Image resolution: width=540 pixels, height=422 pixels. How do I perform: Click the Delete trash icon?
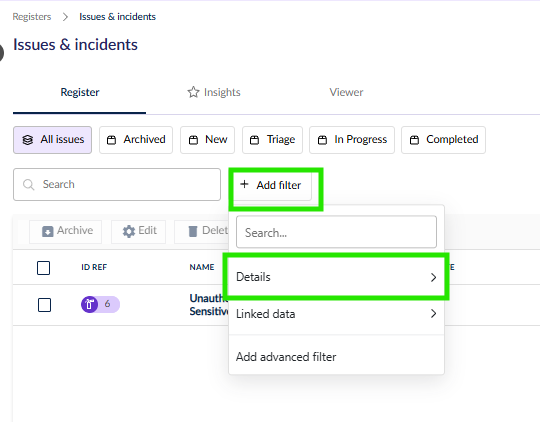pyautogui.click(x=193, y=231)
